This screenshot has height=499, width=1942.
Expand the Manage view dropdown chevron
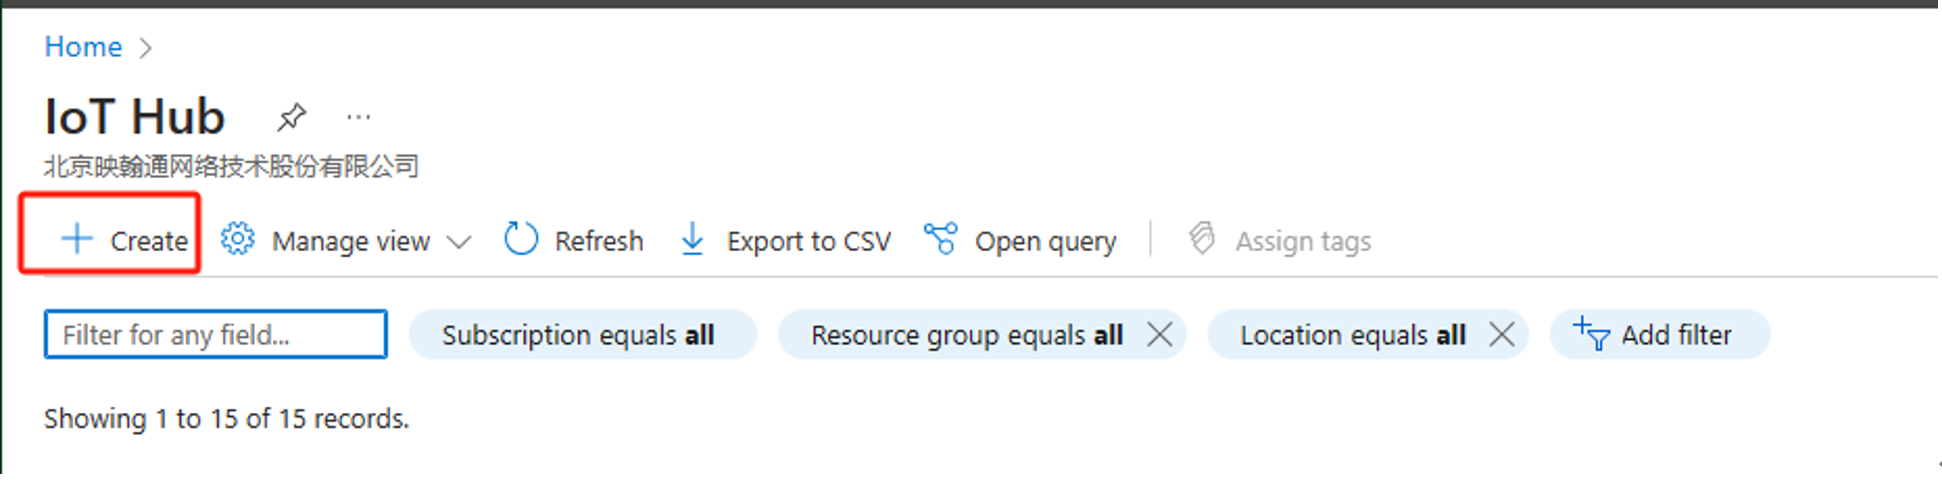(459, 241)
